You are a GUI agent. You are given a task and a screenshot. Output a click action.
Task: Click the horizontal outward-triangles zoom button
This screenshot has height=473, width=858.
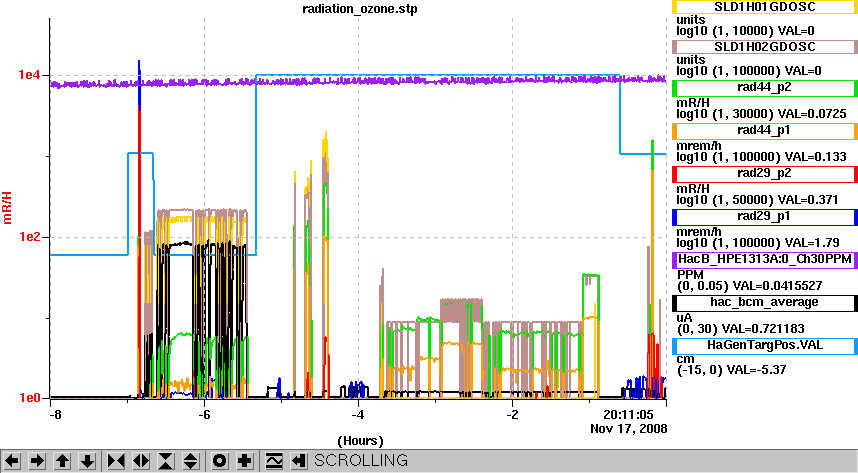tap(141, 461)
